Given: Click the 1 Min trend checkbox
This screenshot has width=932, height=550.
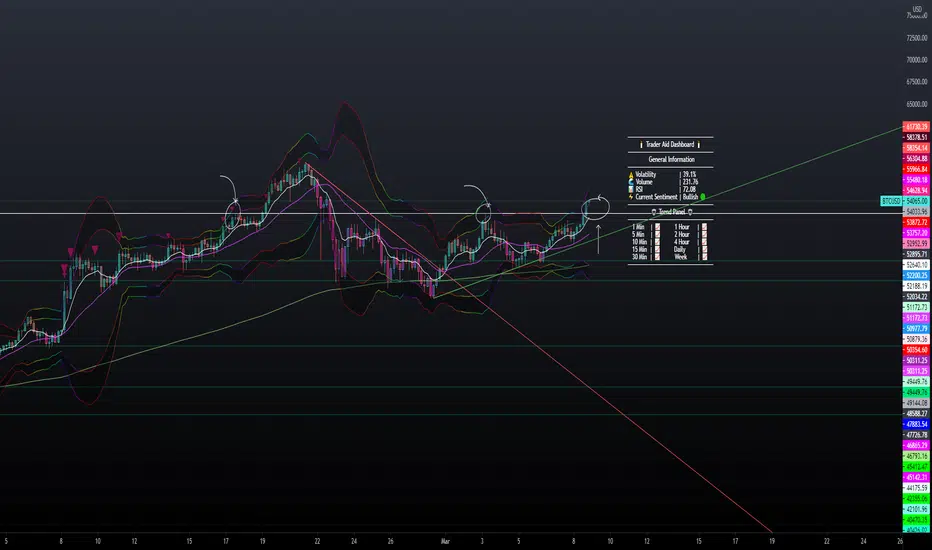Looking at the screenshot, I should (x=657, y=227).
